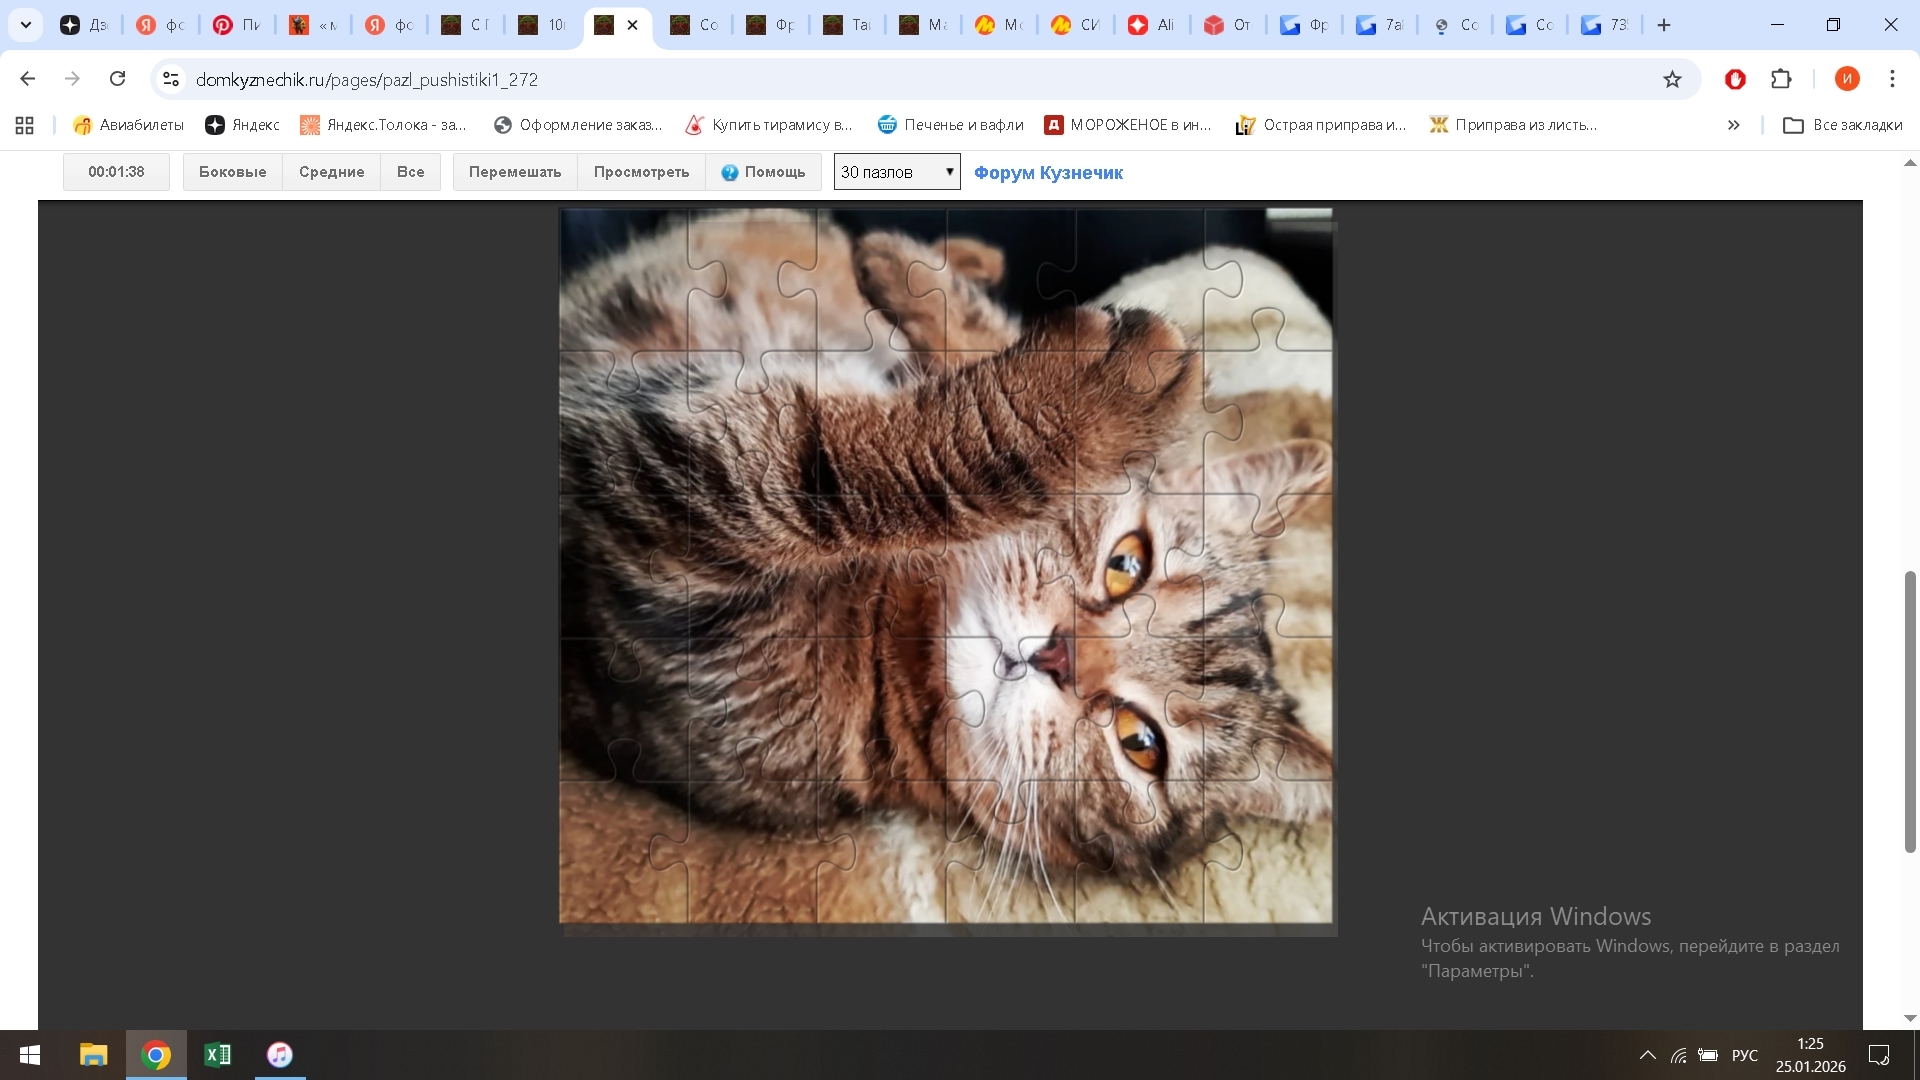Open the Chrome three-dot menu

tap(1892, 79)
